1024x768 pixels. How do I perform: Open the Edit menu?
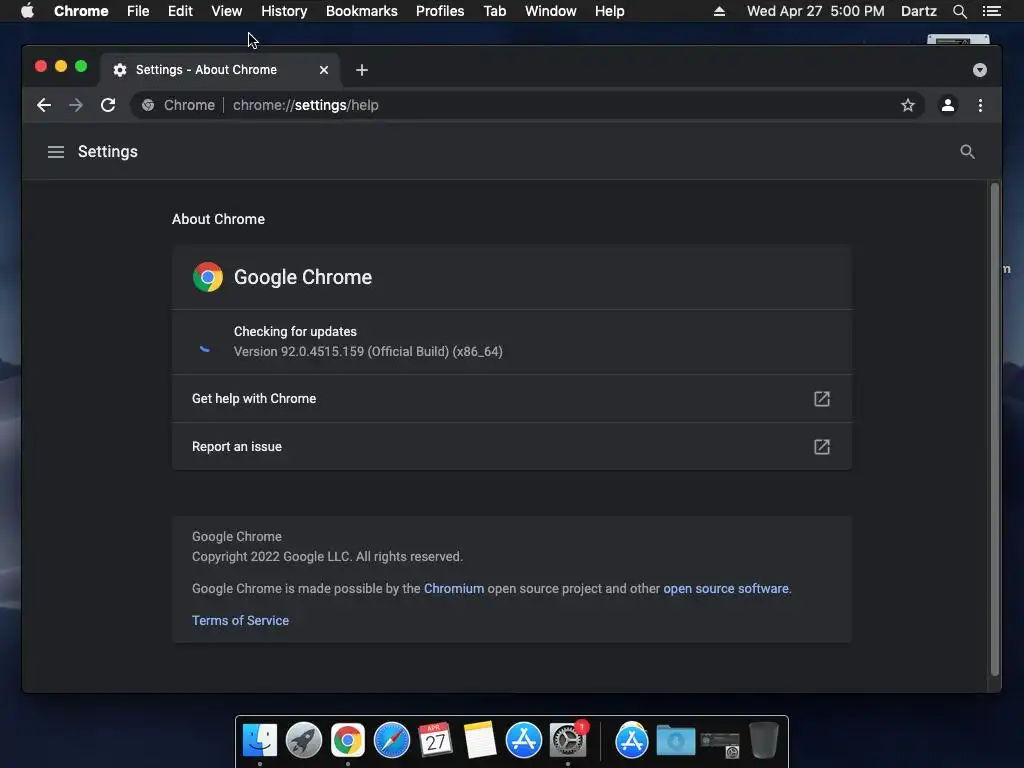click(180, 11)
